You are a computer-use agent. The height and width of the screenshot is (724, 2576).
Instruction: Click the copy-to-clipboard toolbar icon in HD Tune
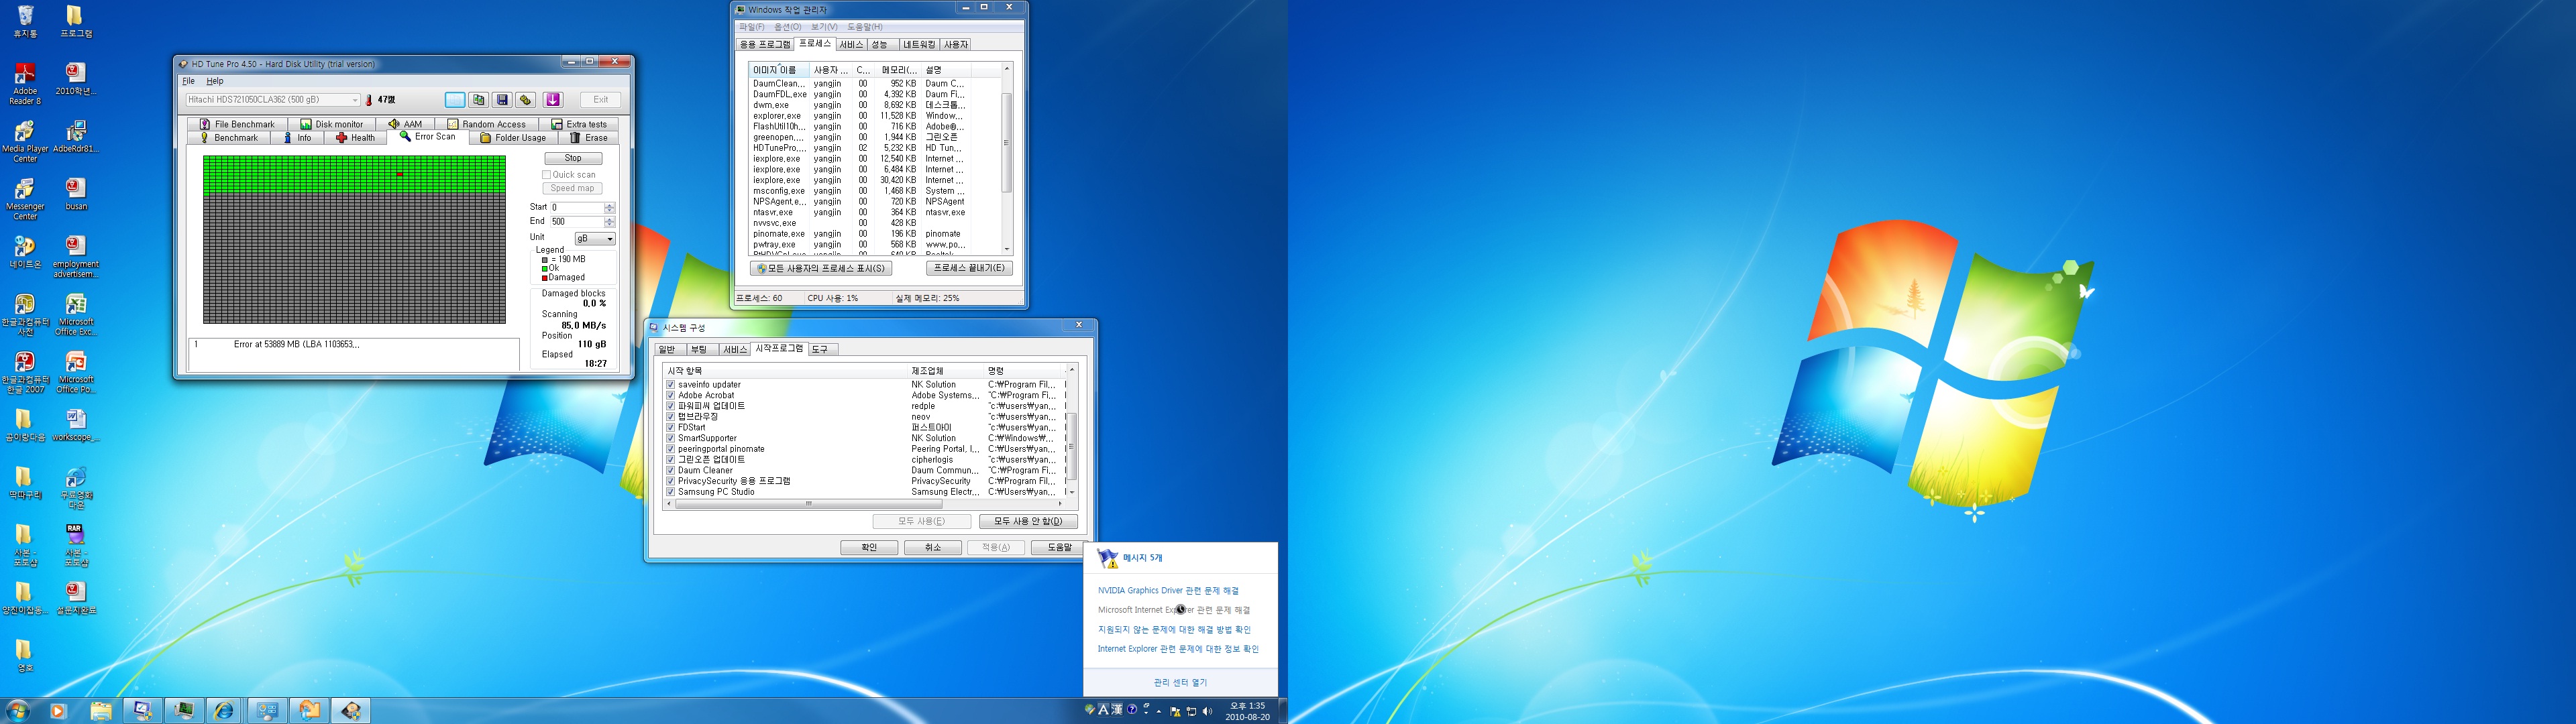pos(455,100)
